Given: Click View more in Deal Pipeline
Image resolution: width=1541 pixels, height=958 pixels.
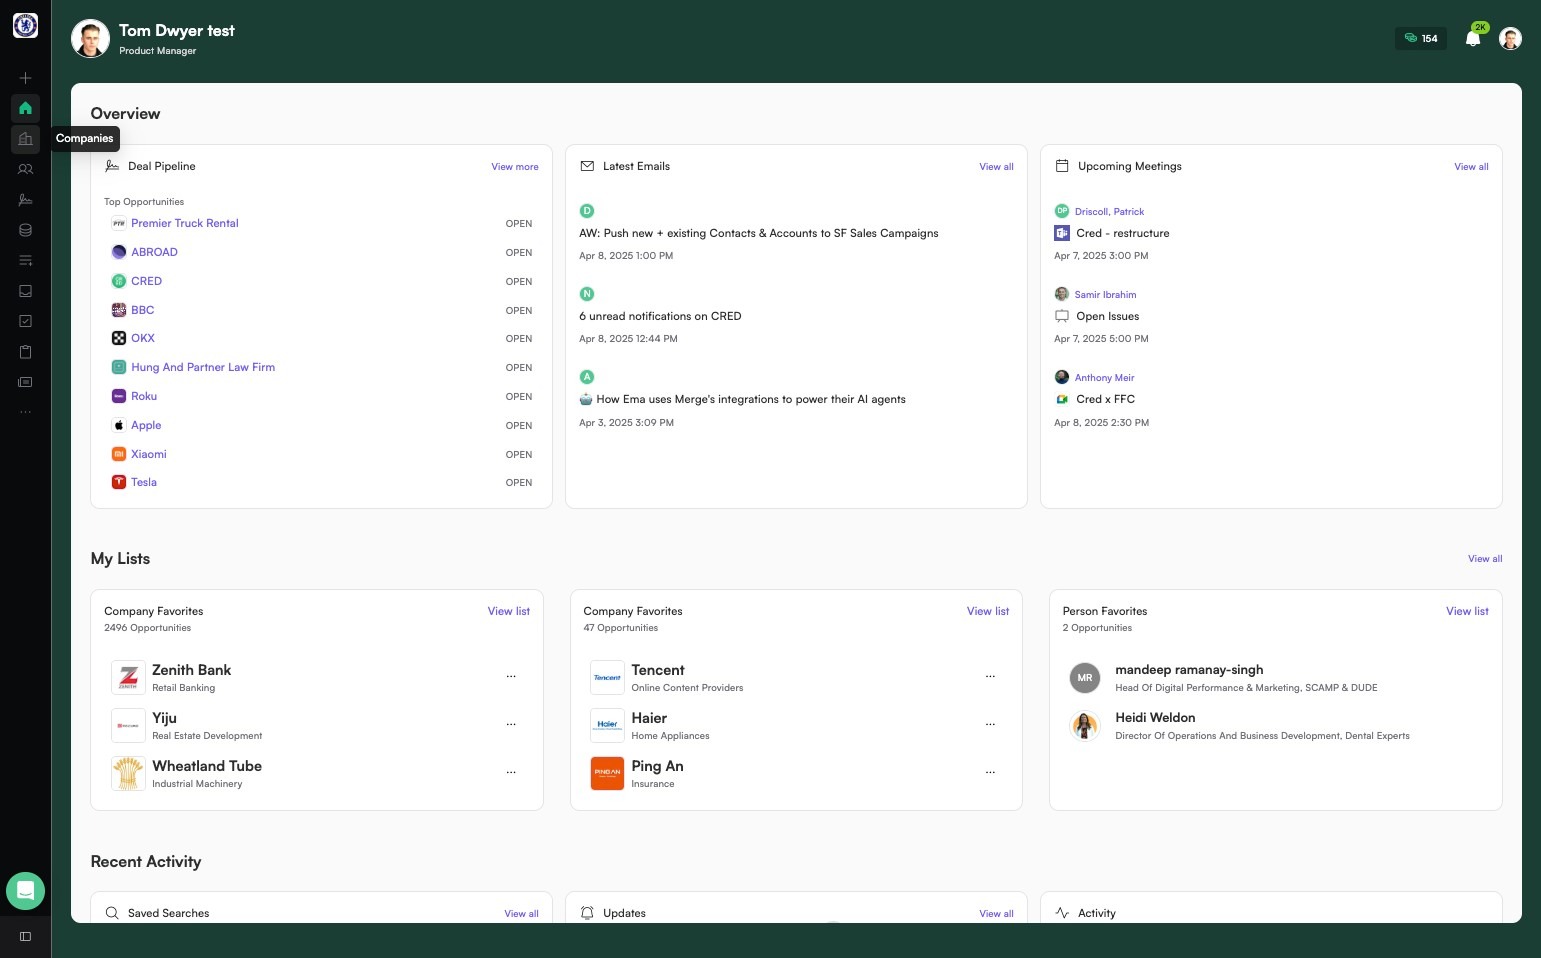Looking at the screenshot, I should coord(515,167).
